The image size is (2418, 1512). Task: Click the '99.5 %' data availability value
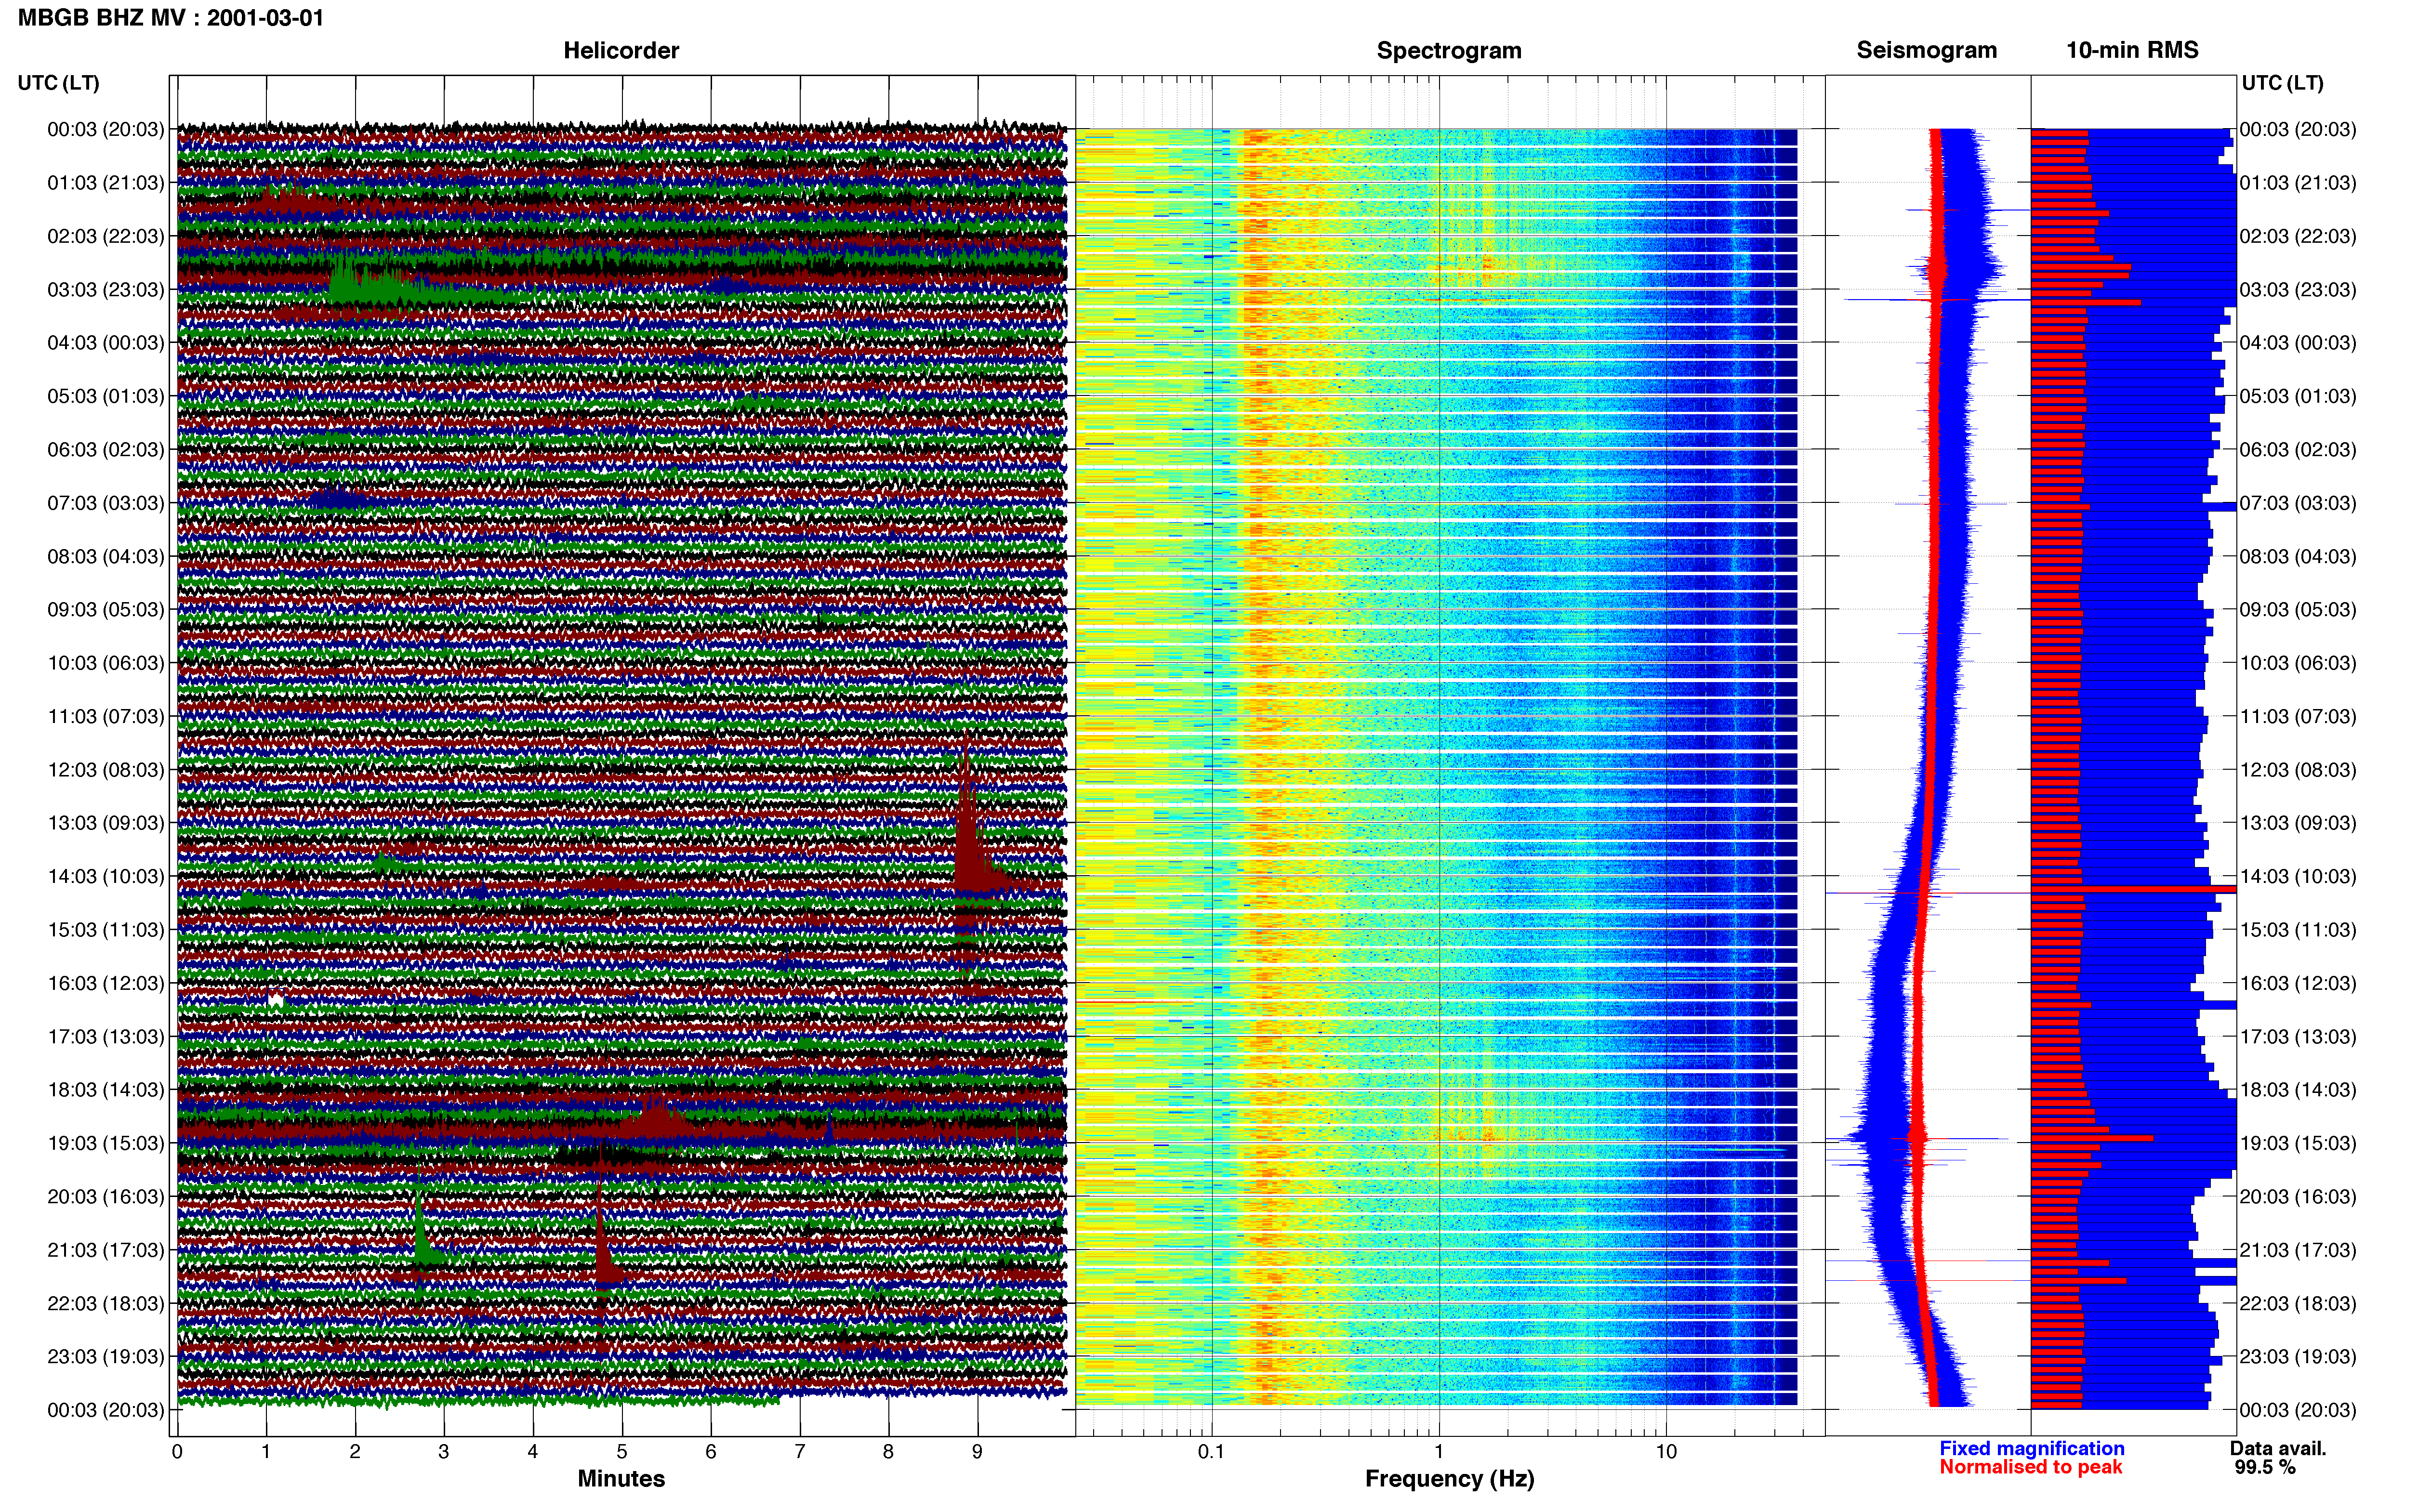[2265, 1467]
